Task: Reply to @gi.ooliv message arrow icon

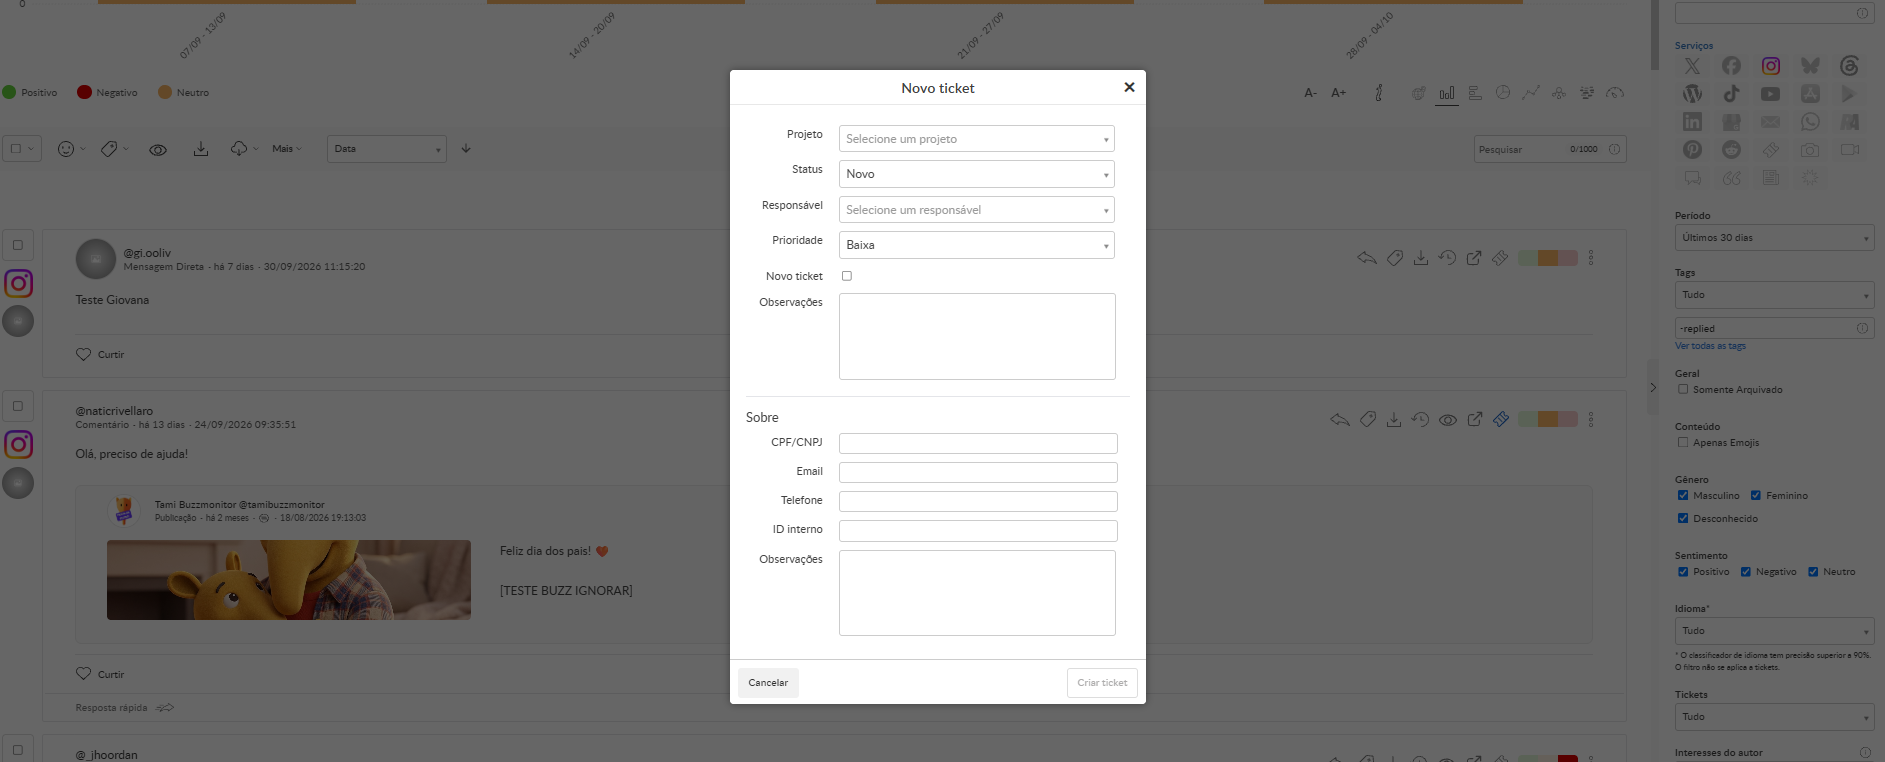Action: (x=1367, y=258)
